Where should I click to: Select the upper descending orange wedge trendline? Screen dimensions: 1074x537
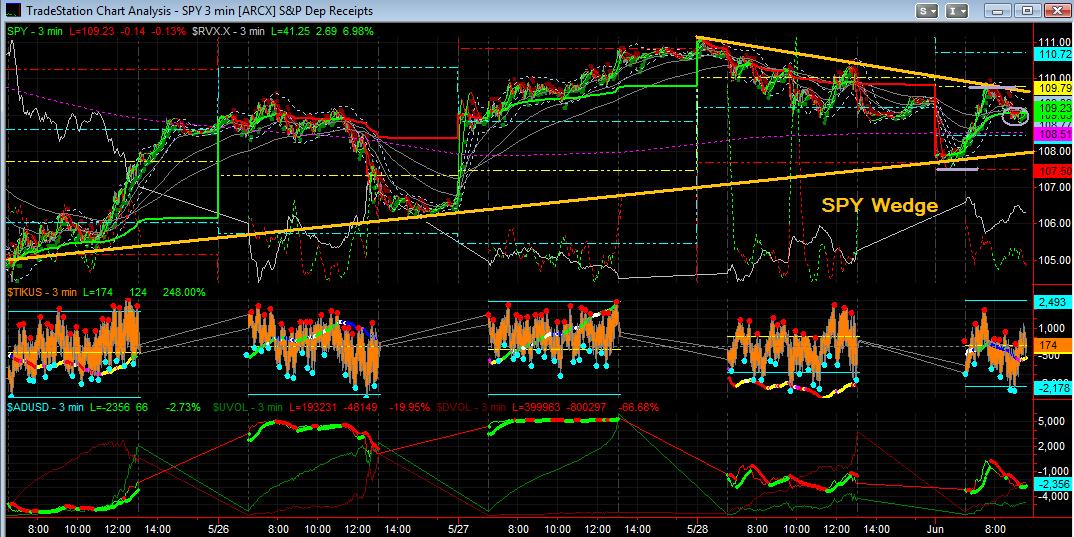pos(863,64)
